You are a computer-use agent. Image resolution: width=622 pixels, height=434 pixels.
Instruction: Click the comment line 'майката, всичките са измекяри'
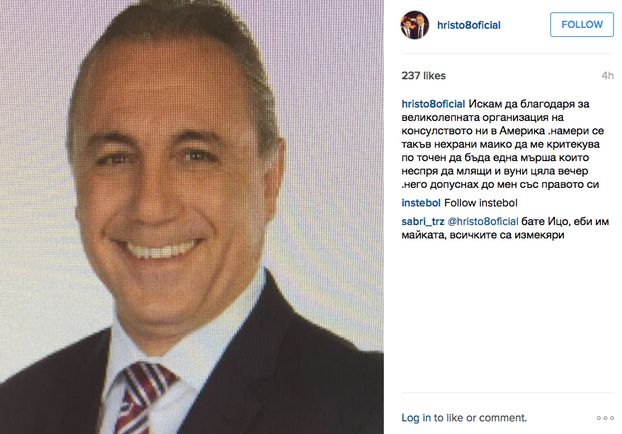pos(483,235)
